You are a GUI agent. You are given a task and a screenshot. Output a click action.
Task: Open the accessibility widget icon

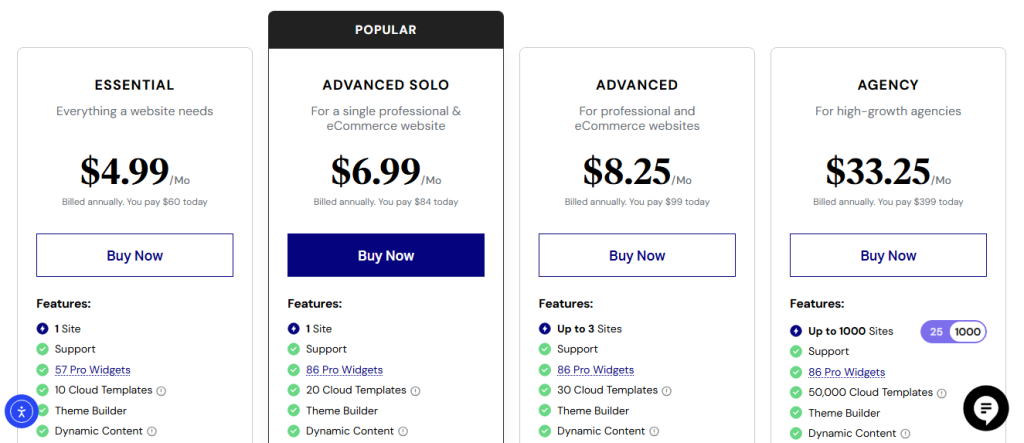pos(21,410)
